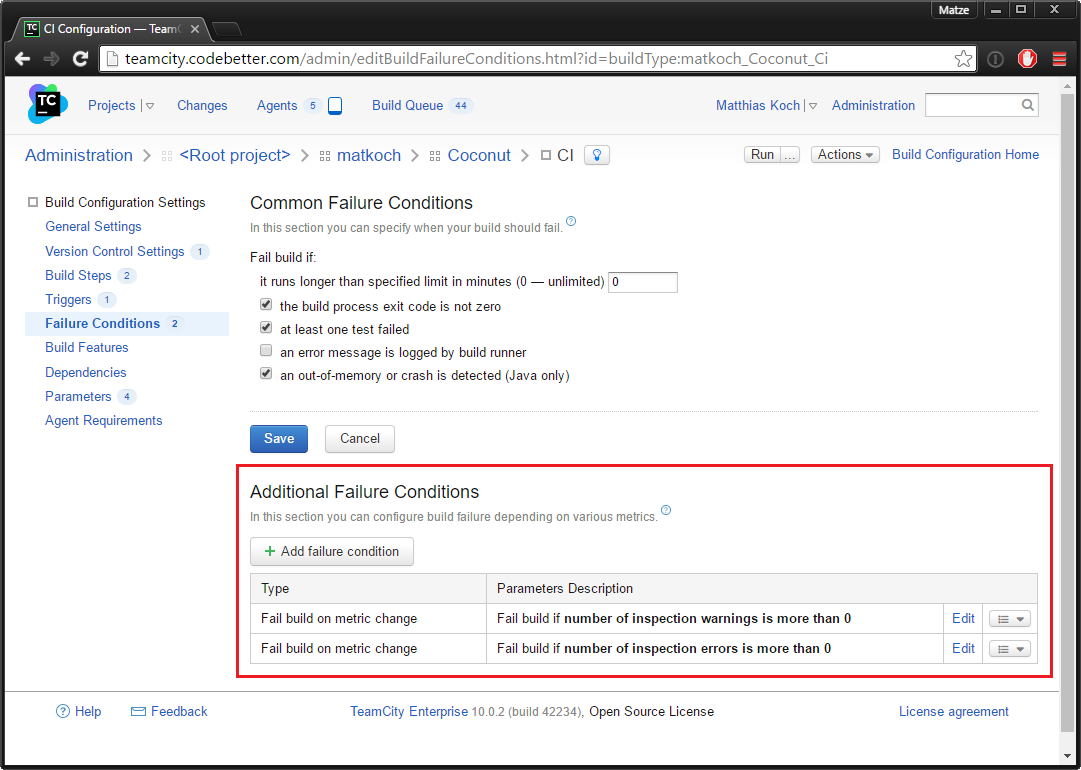Click the time limit minutes input field
This screenshot has height=770, width=1081.
coord(643,282)
